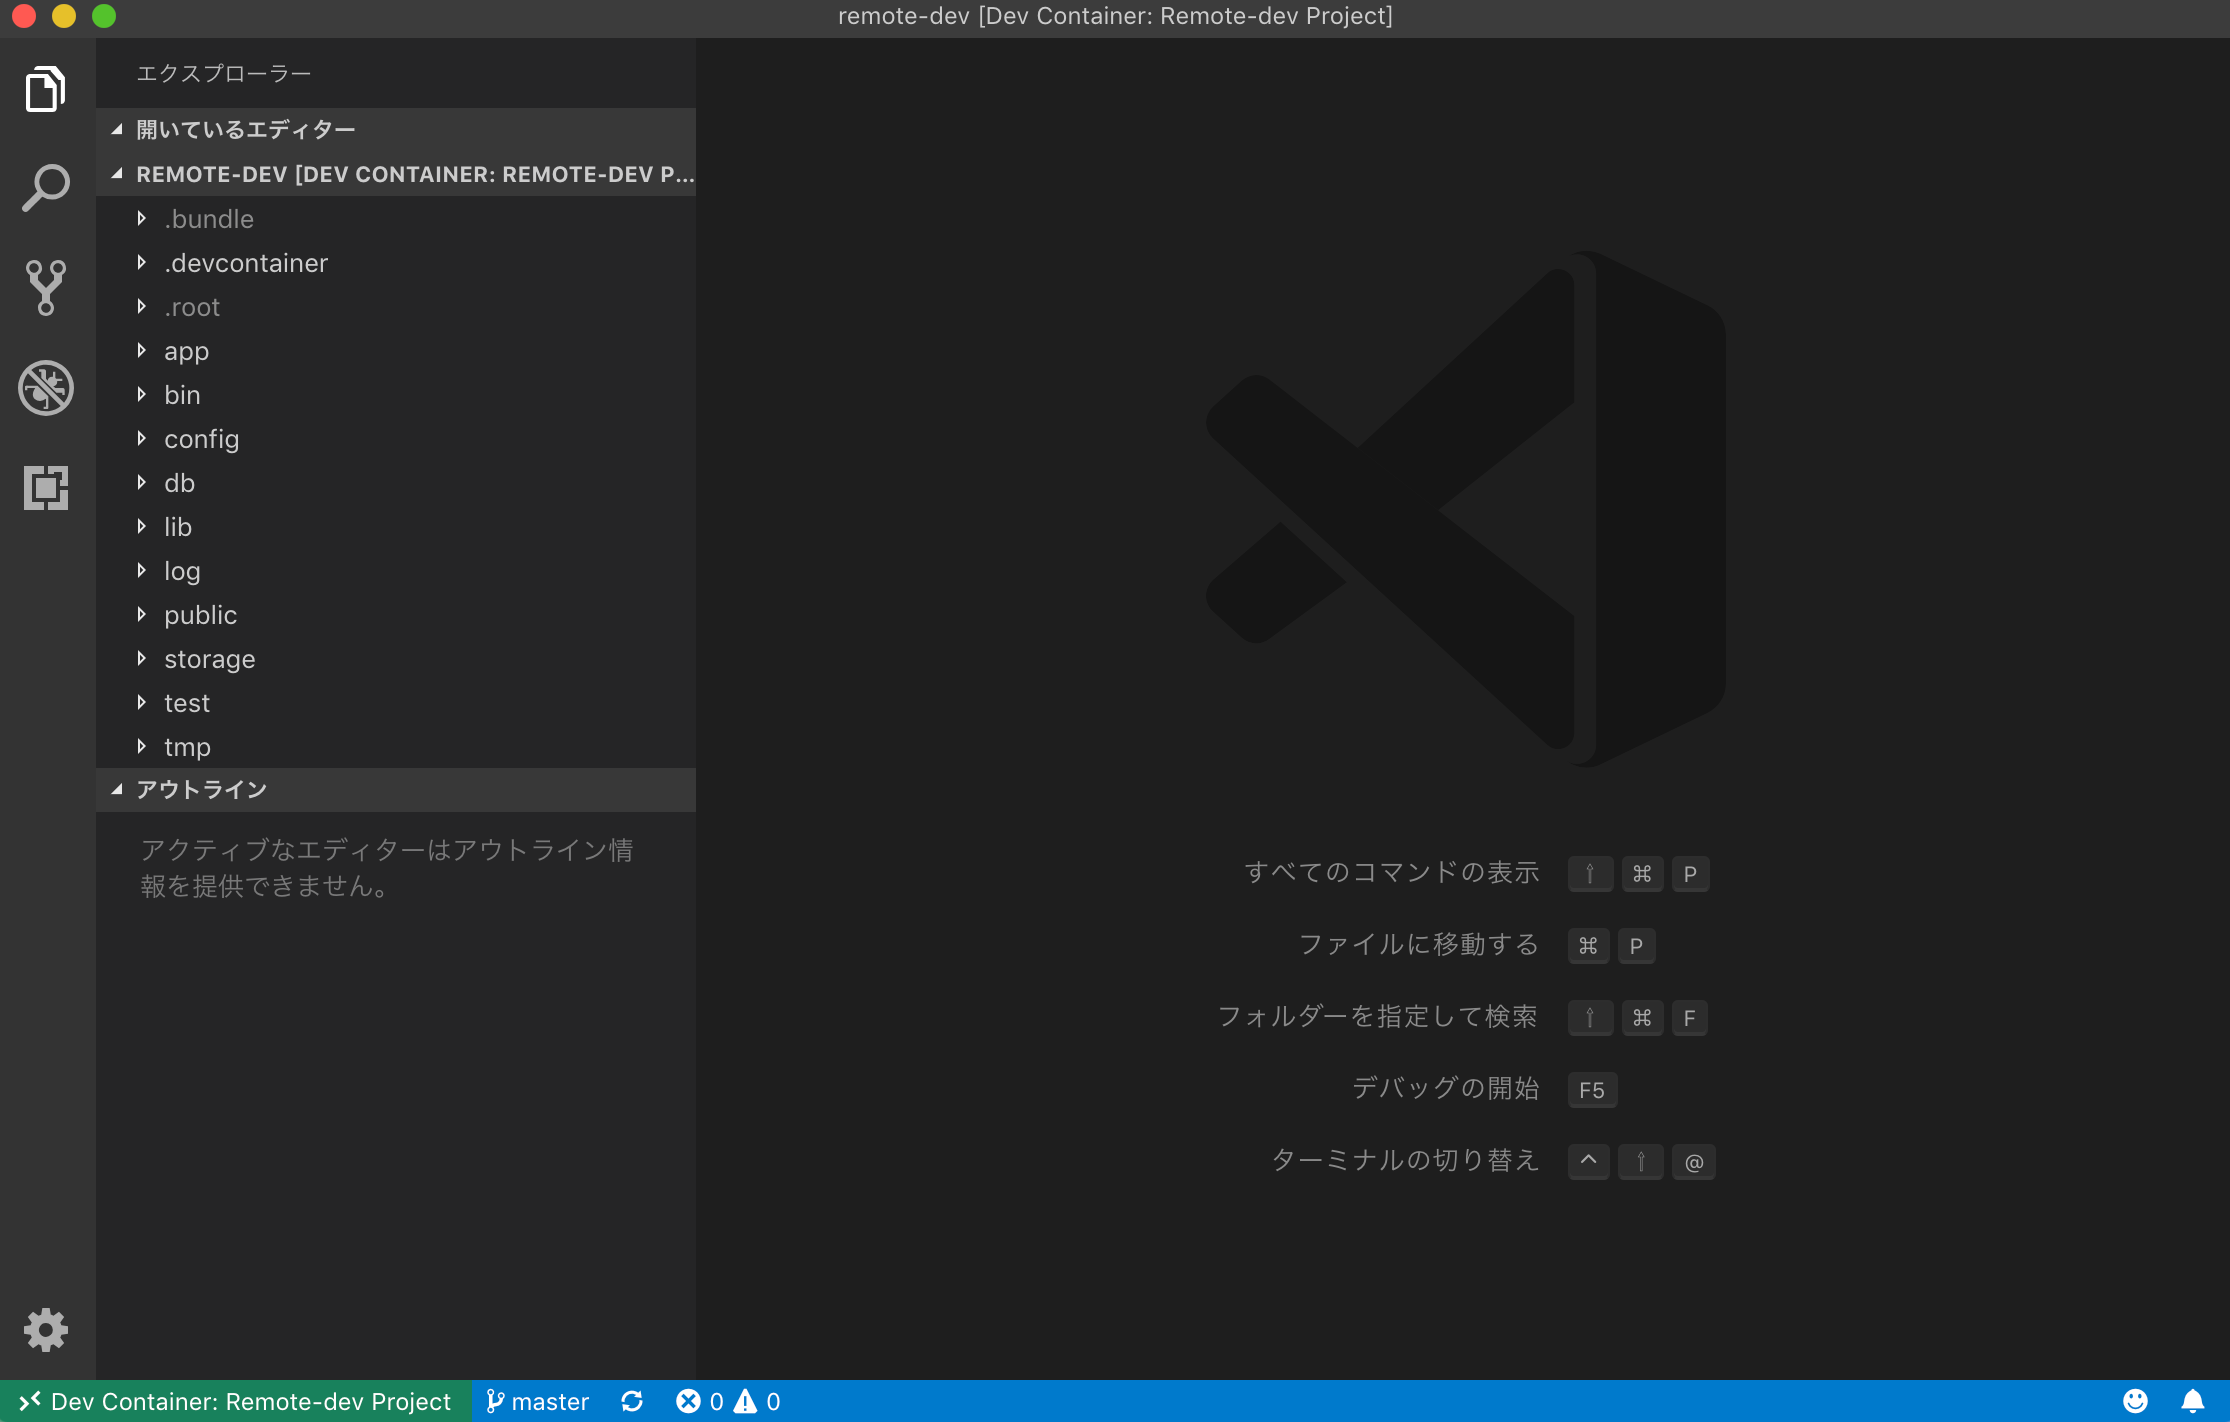Open the Extensions view icon

pyautogui.click(x=46, y=488)
